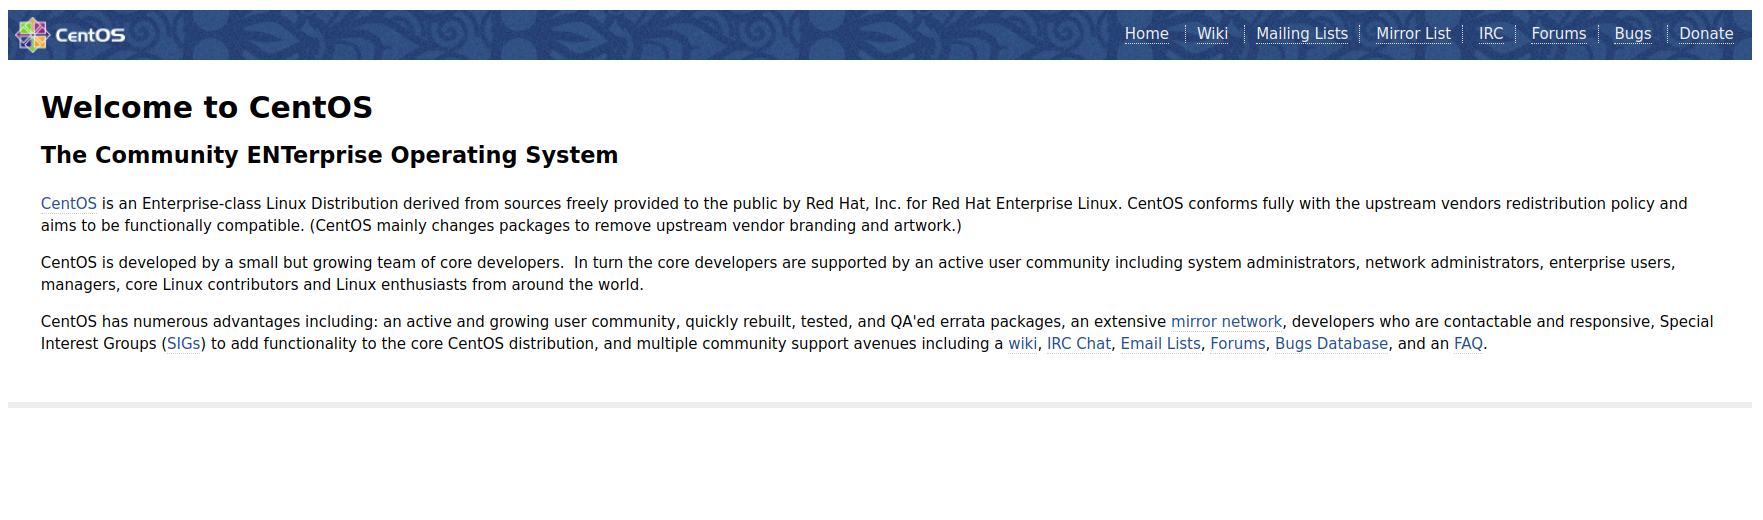Click the Email Lists hyperlink
Viewport: 1763px width, 520px height.
click(x=1160, y=344)
